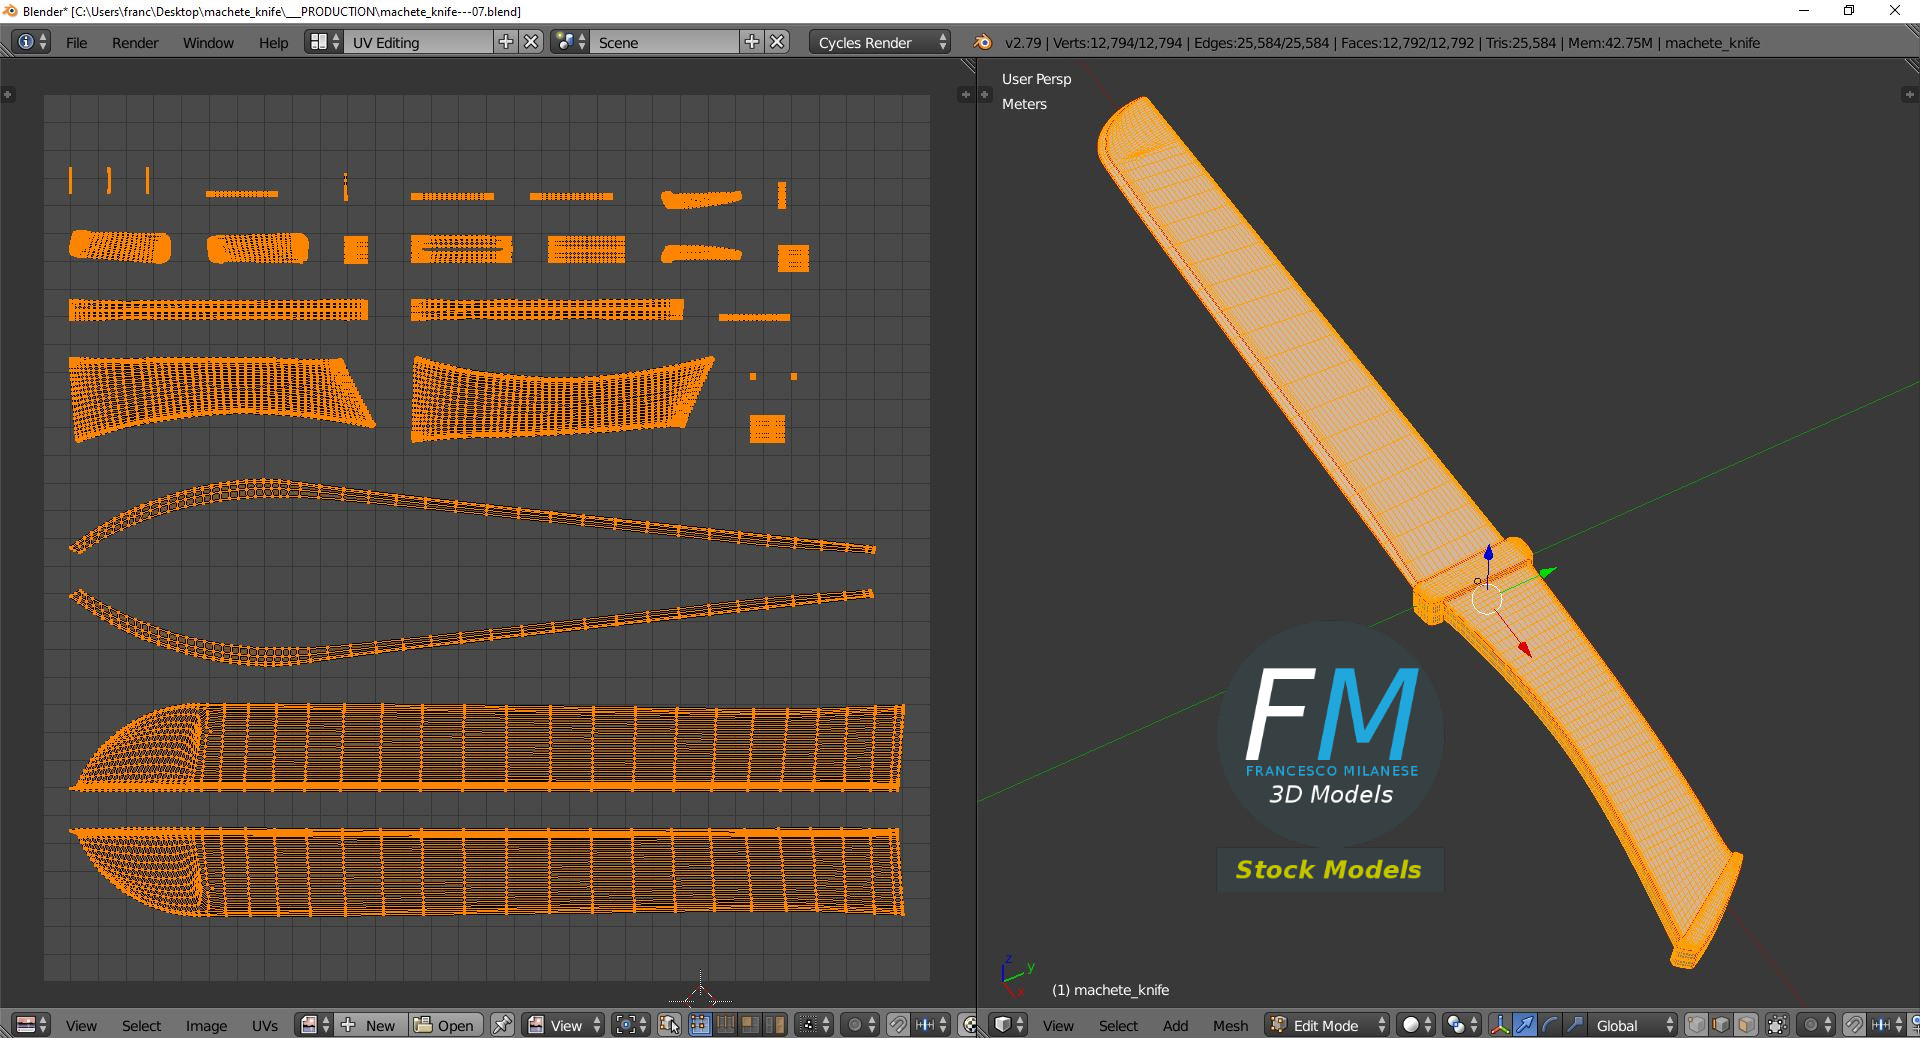Open the Mesh menu
1920x1038 pixels.
tap(1230, 1025)
